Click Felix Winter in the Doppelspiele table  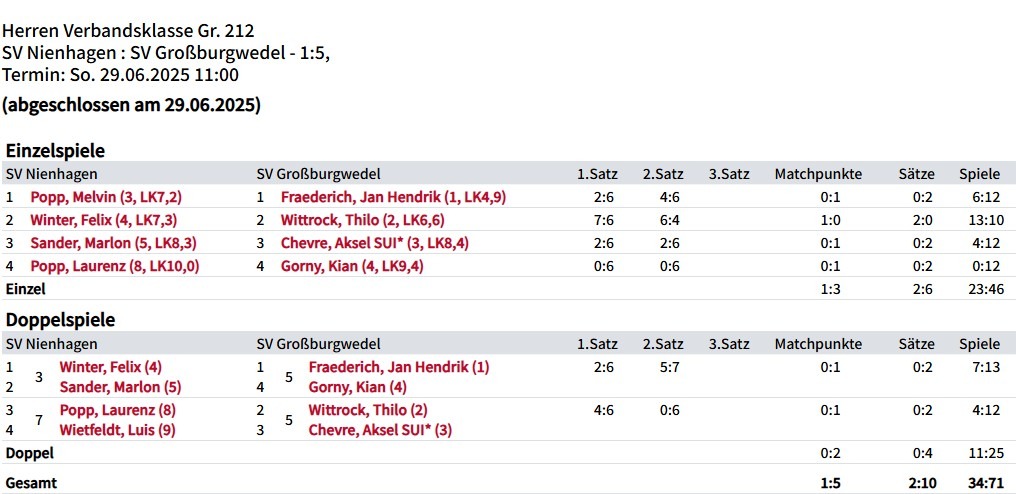point(110,367)
